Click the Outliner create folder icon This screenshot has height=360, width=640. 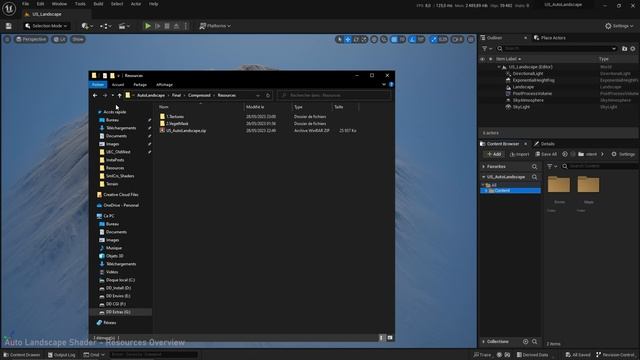pos(624,49)
